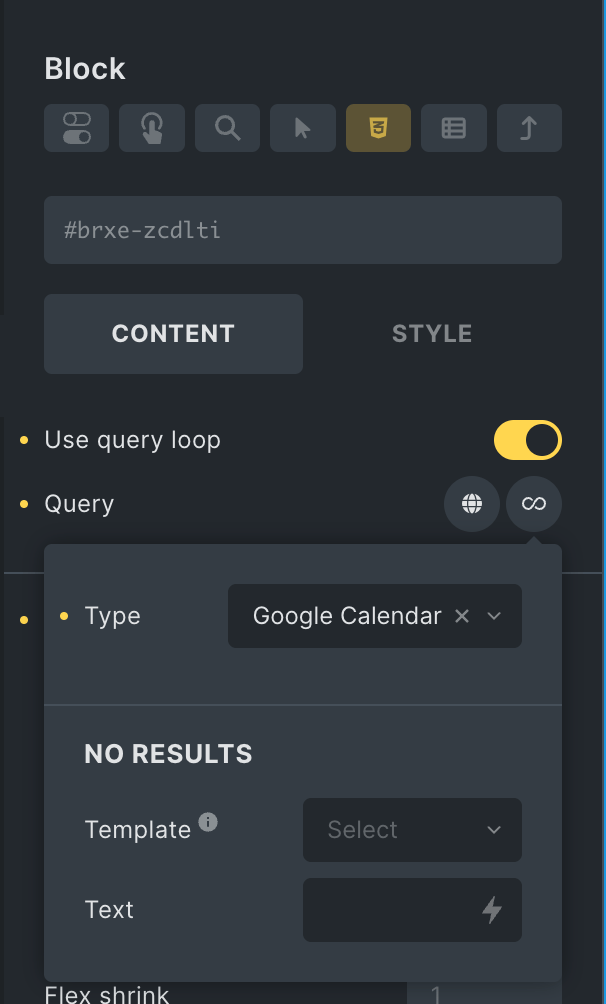Click the yellow dot beside Query
Image resolution: width=606 pixels, height=1004 pixels.
[23, 505]
